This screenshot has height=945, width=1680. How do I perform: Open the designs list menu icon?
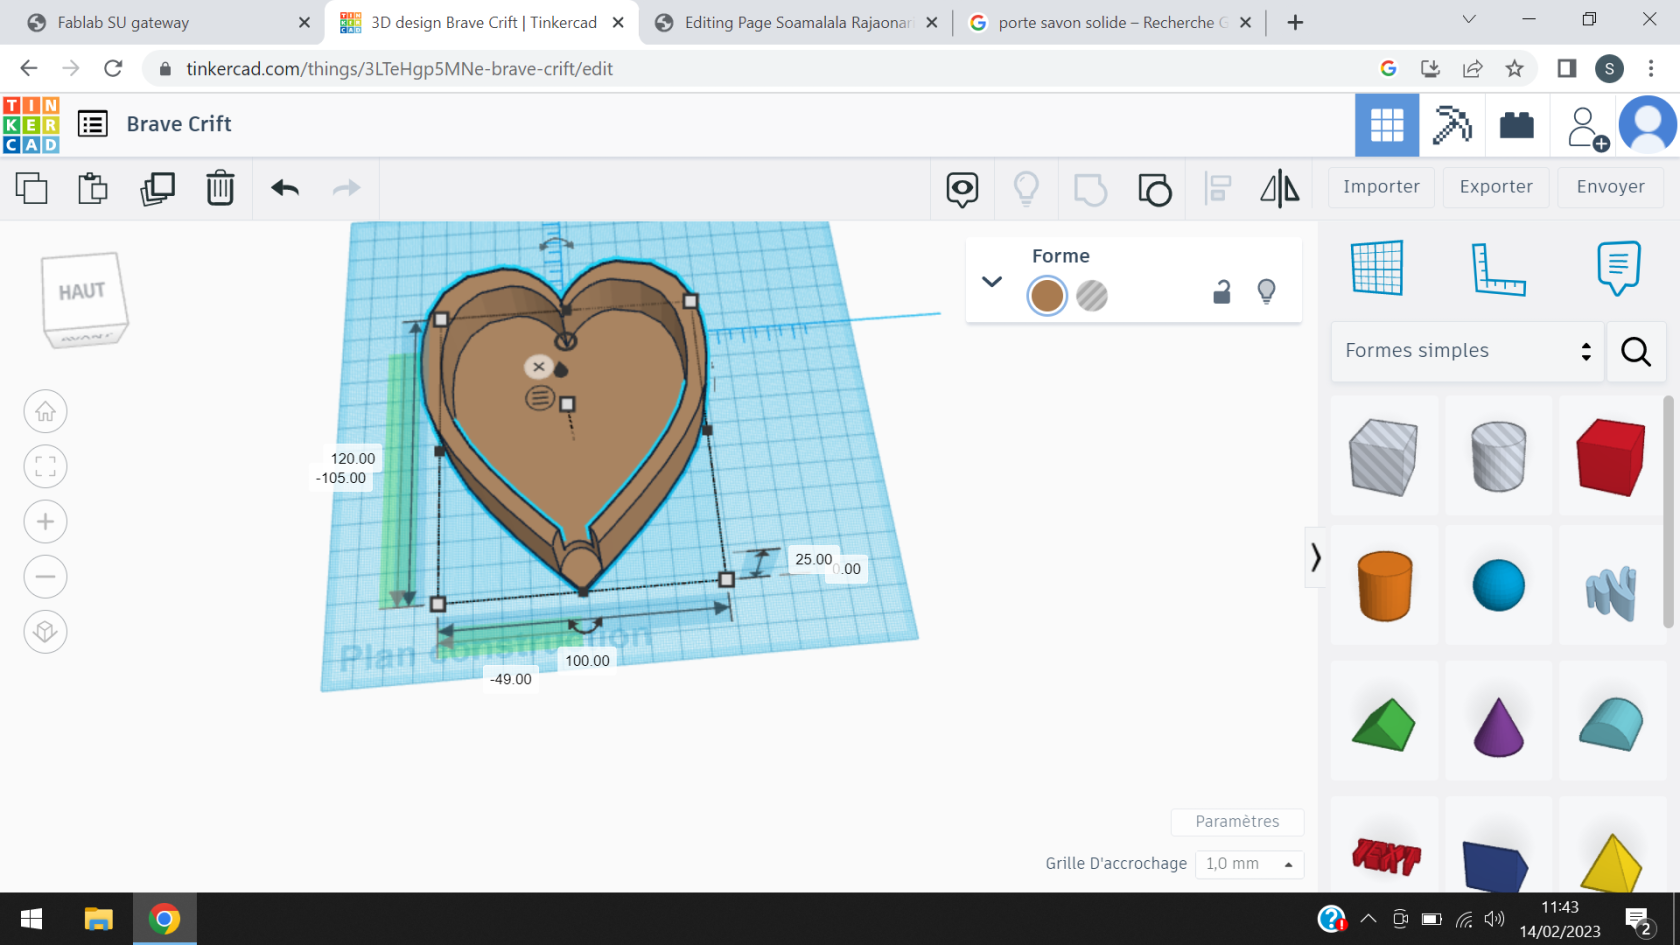(93, 124)
